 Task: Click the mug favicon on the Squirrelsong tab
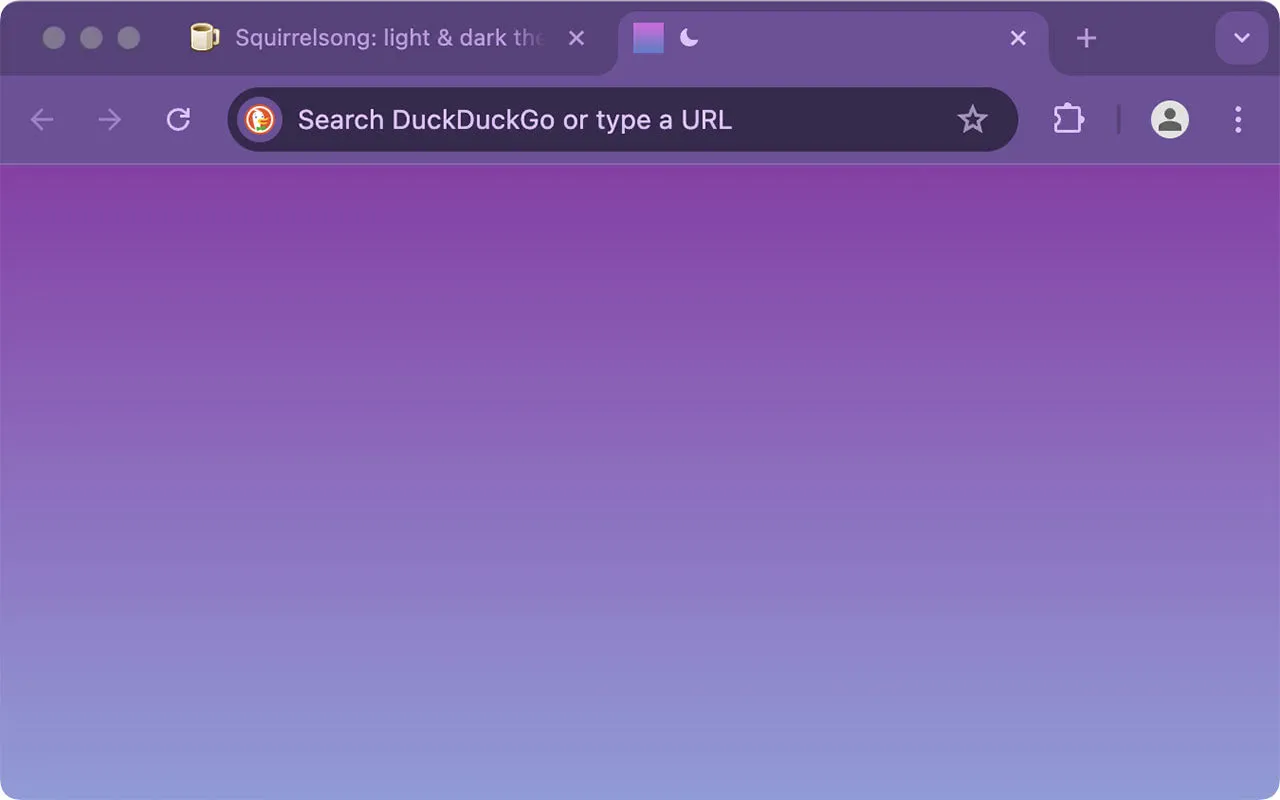click(205, 38)
